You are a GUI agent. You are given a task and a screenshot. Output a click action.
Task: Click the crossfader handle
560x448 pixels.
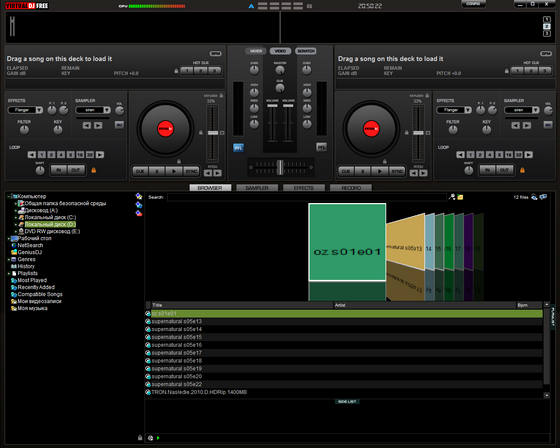tap(280, 167)
